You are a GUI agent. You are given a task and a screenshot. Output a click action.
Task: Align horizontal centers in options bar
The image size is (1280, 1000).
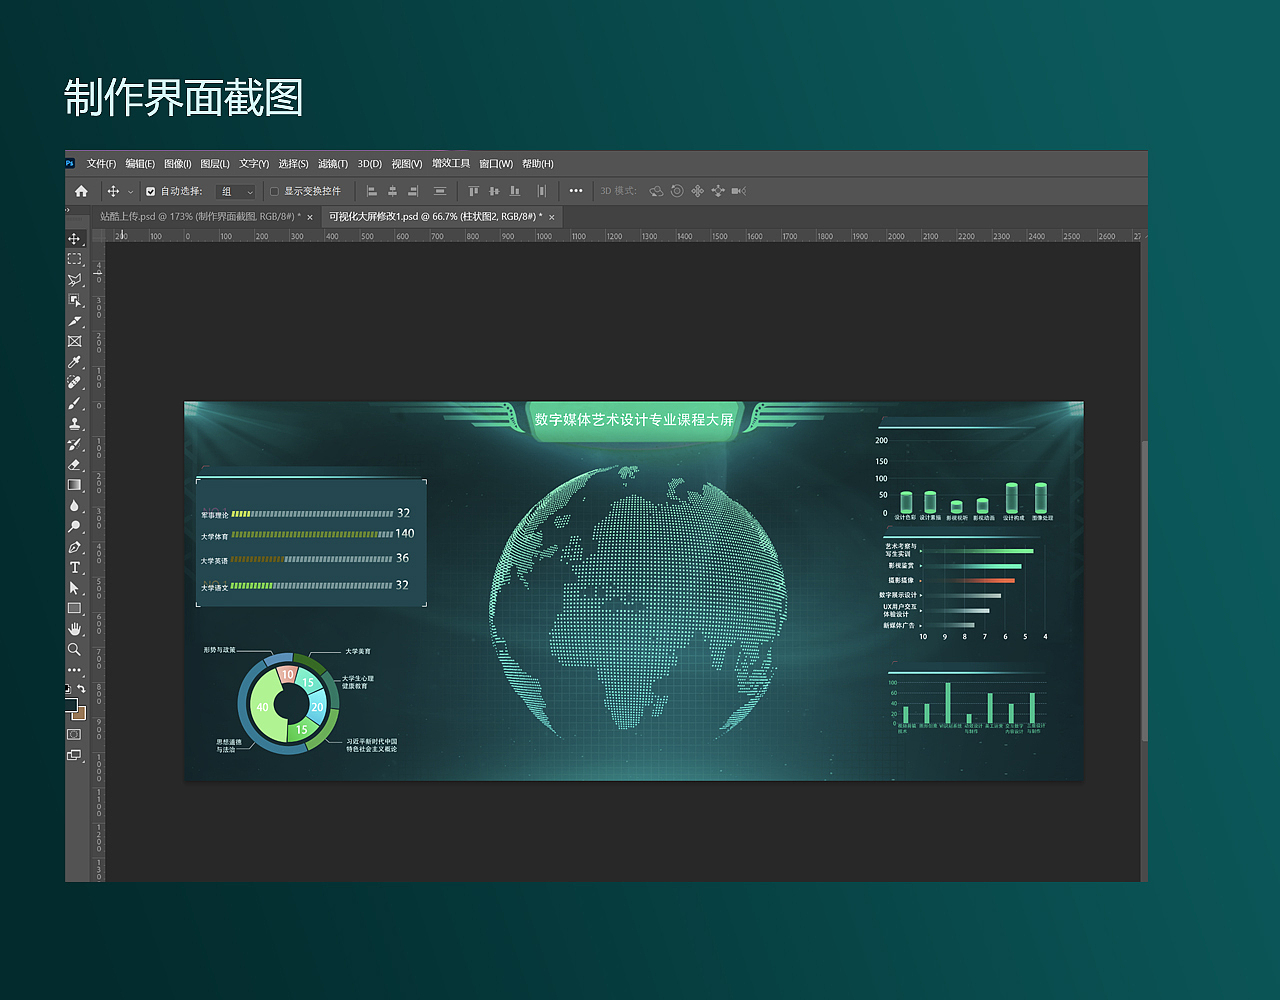(392, 191)
